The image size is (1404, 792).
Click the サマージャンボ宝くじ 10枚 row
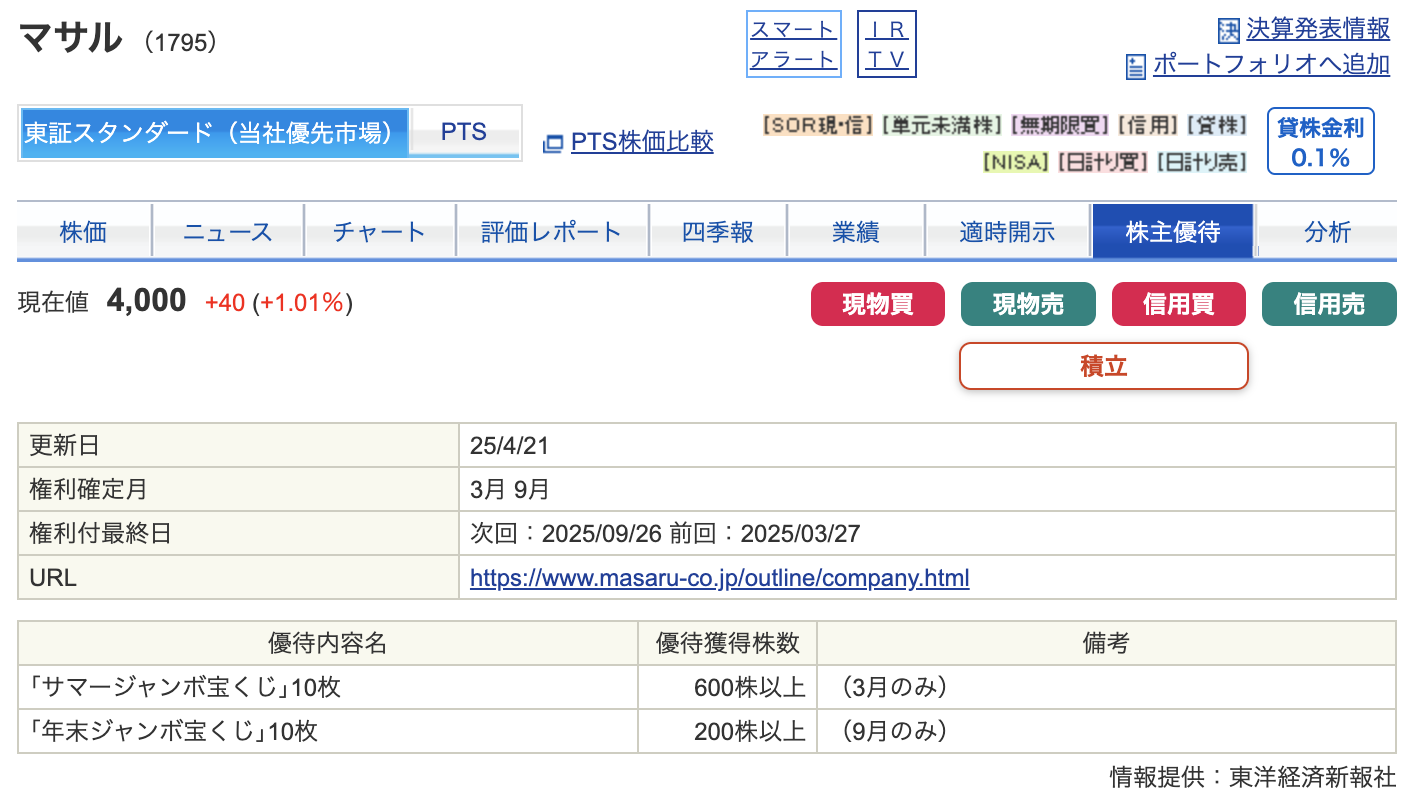pyautogui.click(x=706, y=688)
